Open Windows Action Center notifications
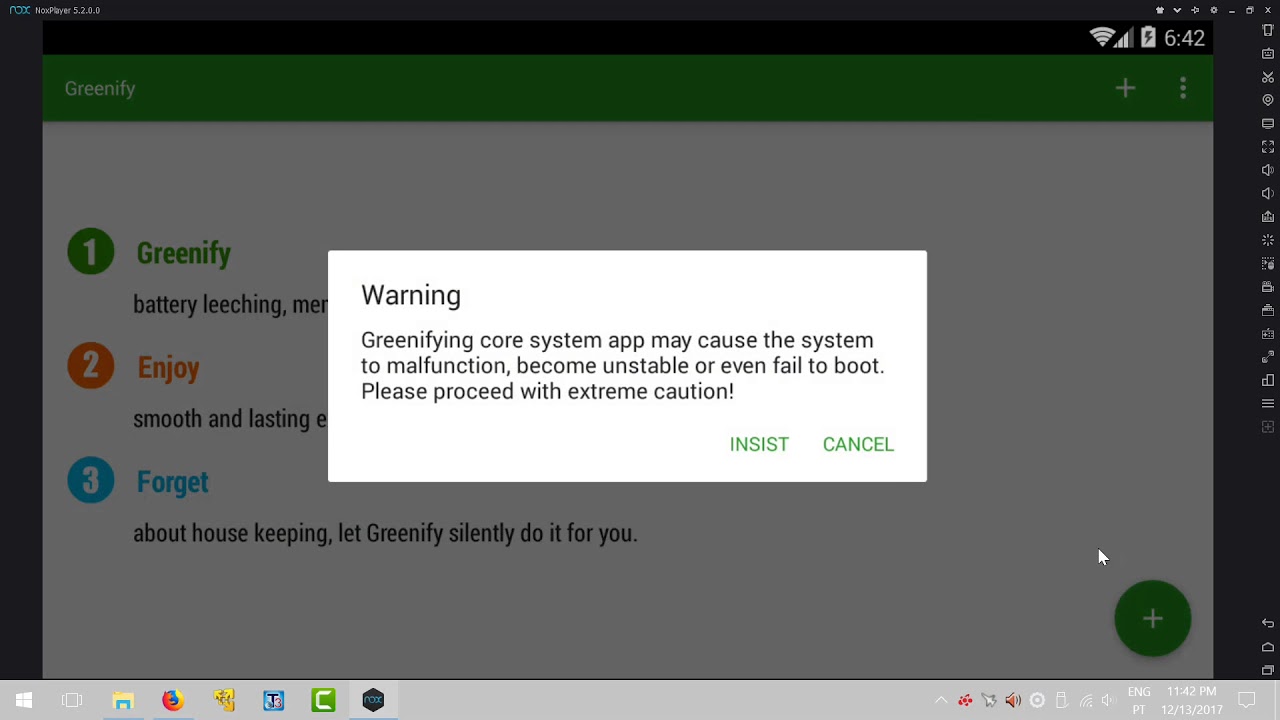The width and height of the screenshot is (1280, 720). (x=1247, y=701)
